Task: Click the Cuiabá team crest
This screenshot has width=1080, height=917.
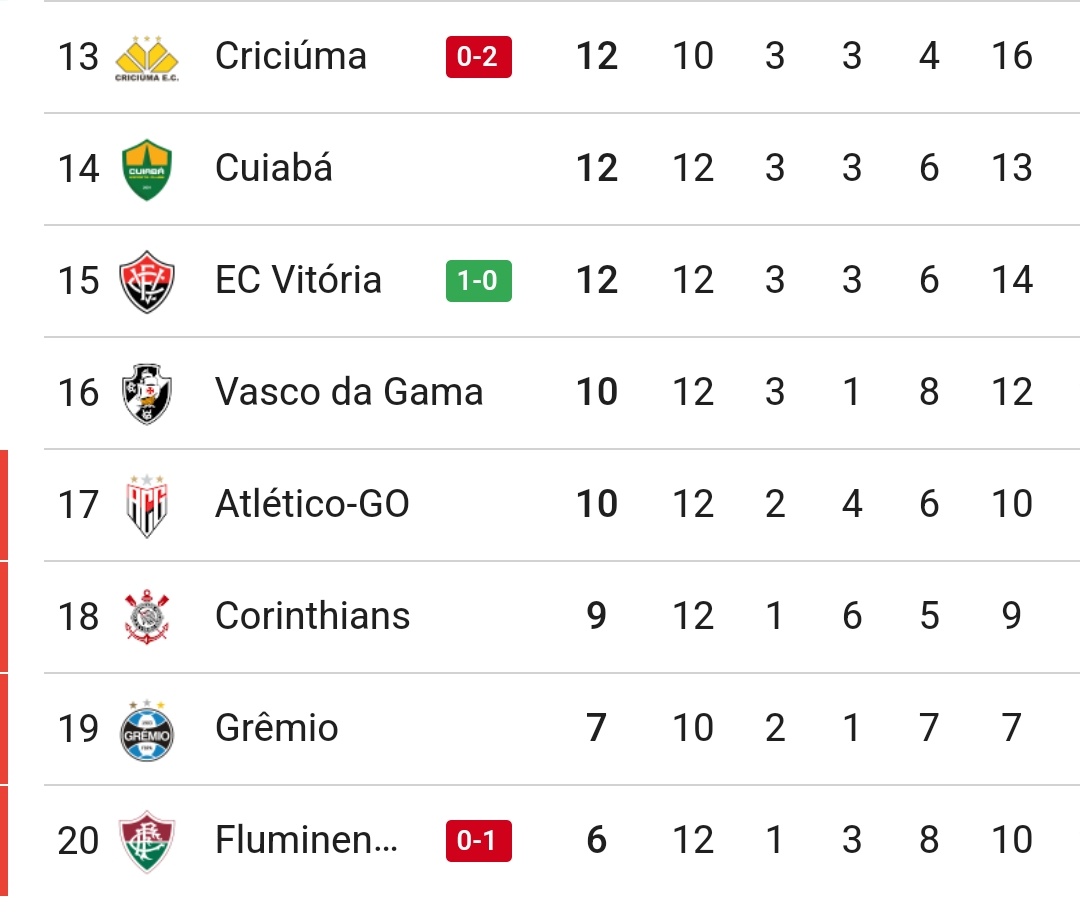Action: point(147,169)
